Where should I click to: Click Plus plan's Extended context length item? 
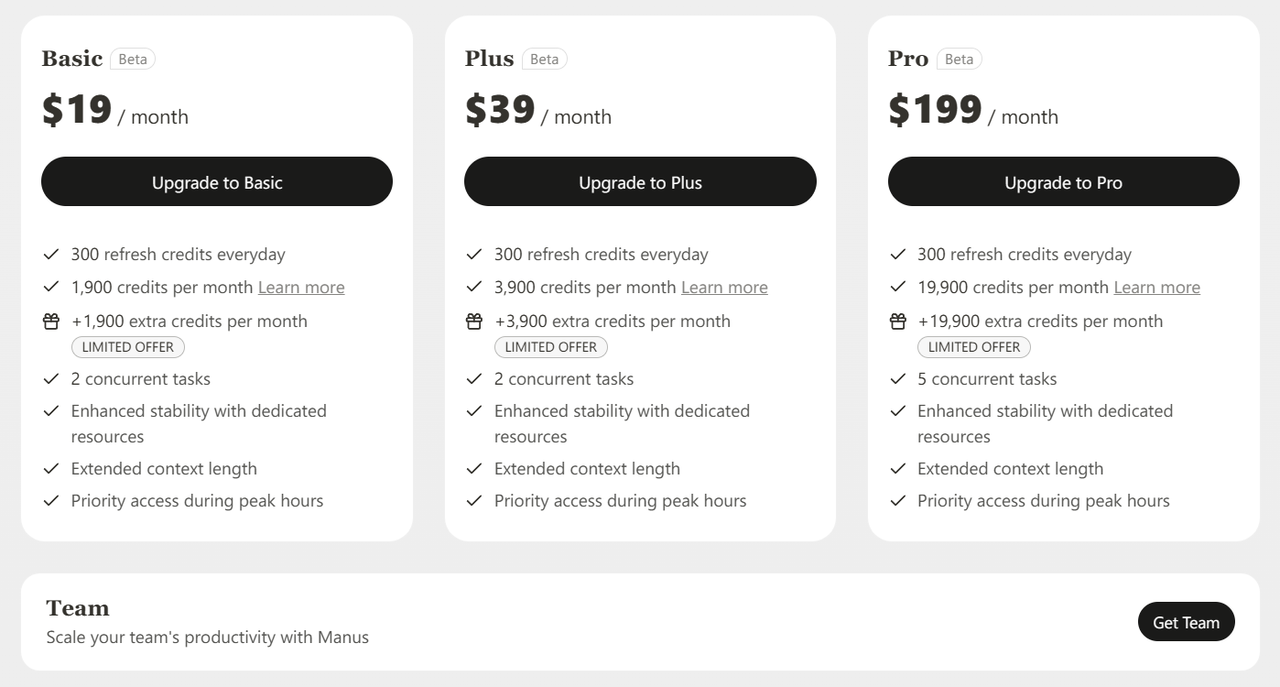[587, 469]
